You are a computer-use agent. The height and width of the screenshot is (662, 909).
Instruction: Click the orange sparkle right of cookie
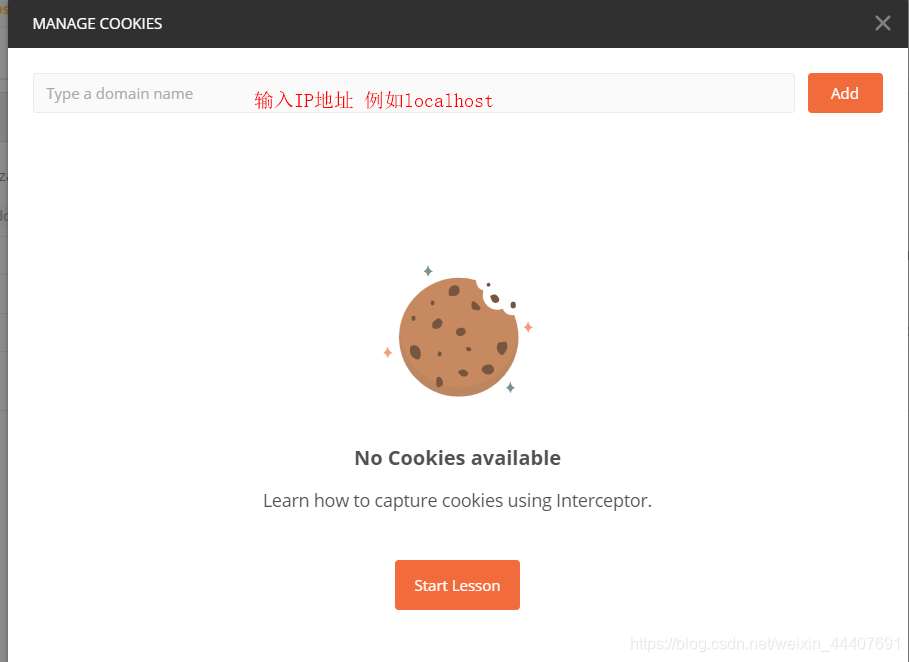[x=528, y=327]
